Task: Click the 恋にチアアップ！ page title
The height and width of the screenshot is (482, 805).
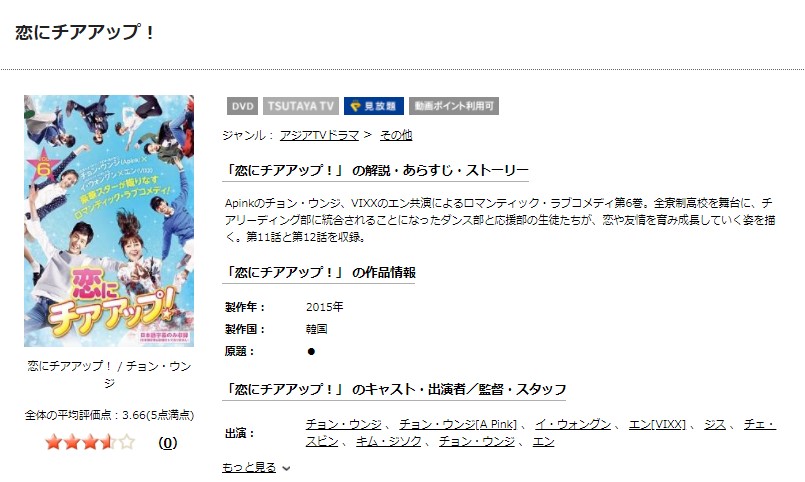Action: [x=85, y=32]
